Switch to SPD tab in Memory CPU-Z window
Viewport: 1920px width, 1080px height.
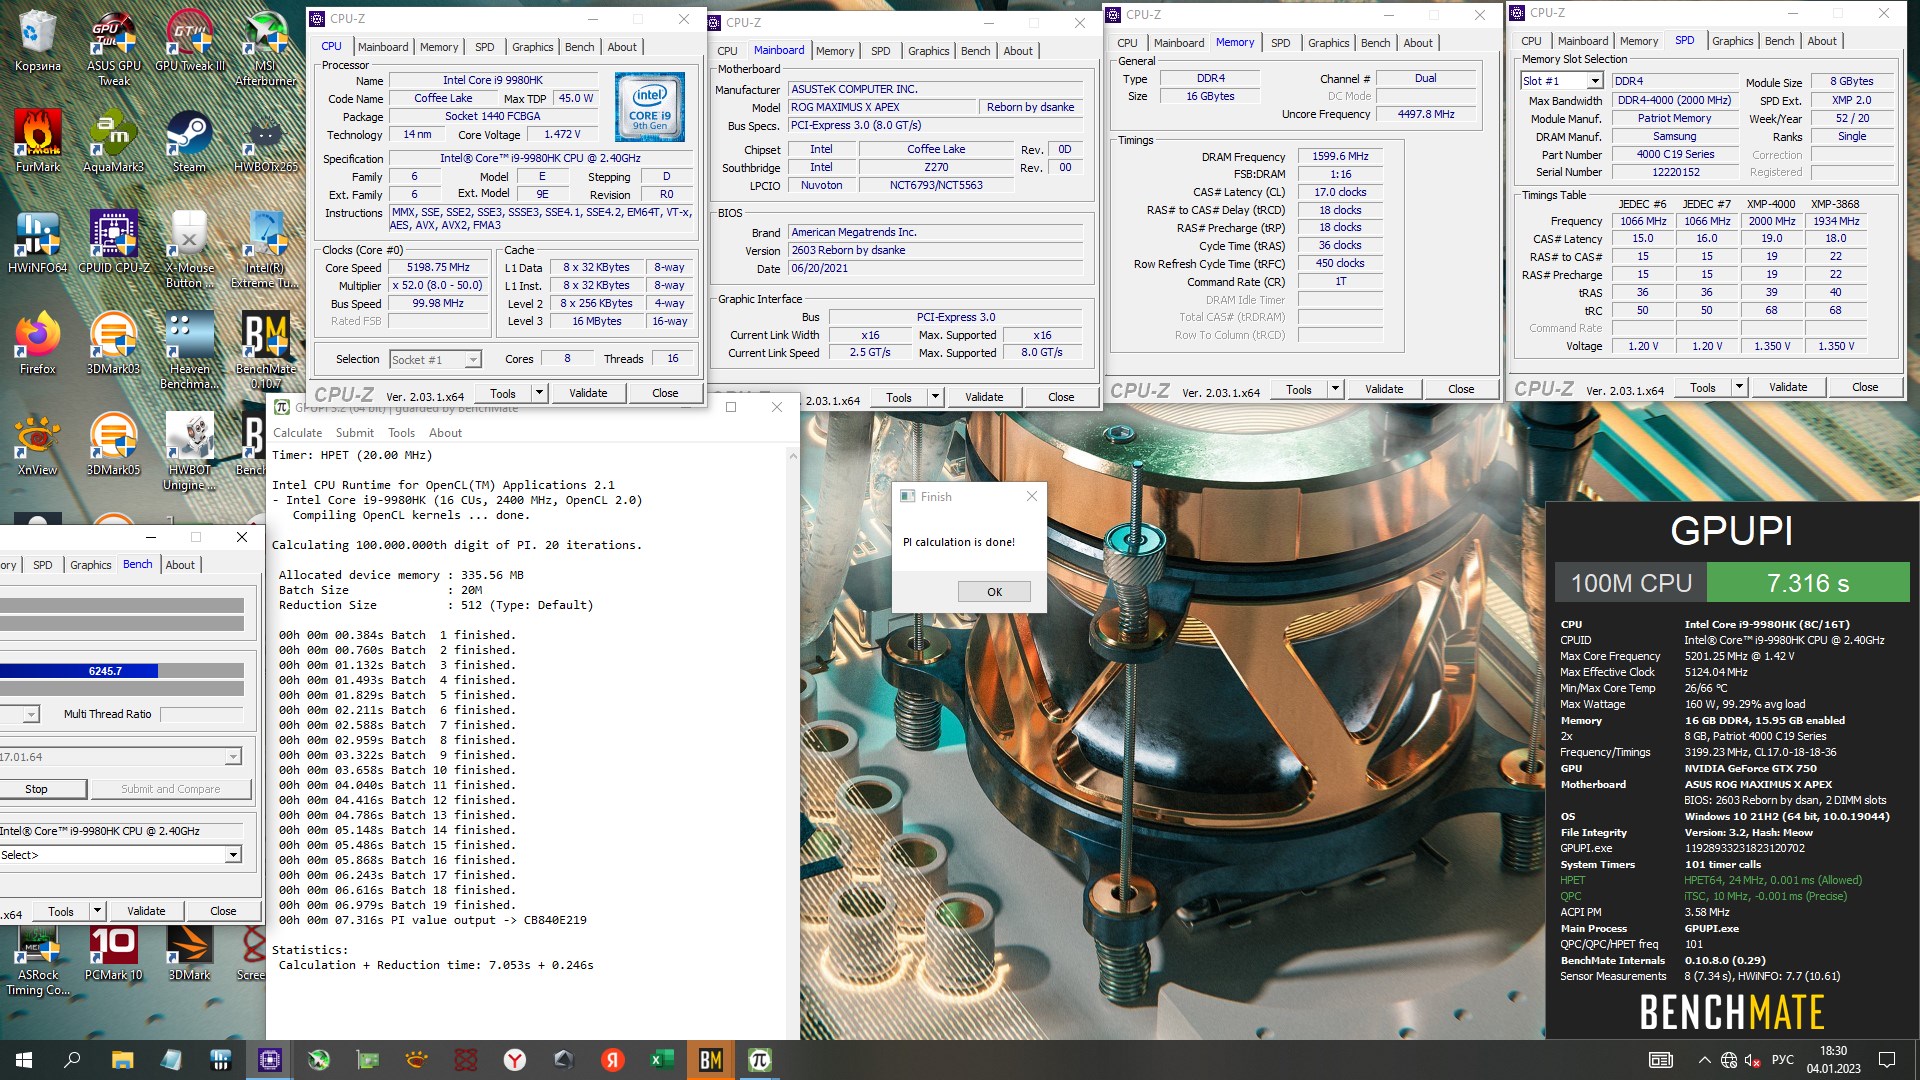(1280, 43)
